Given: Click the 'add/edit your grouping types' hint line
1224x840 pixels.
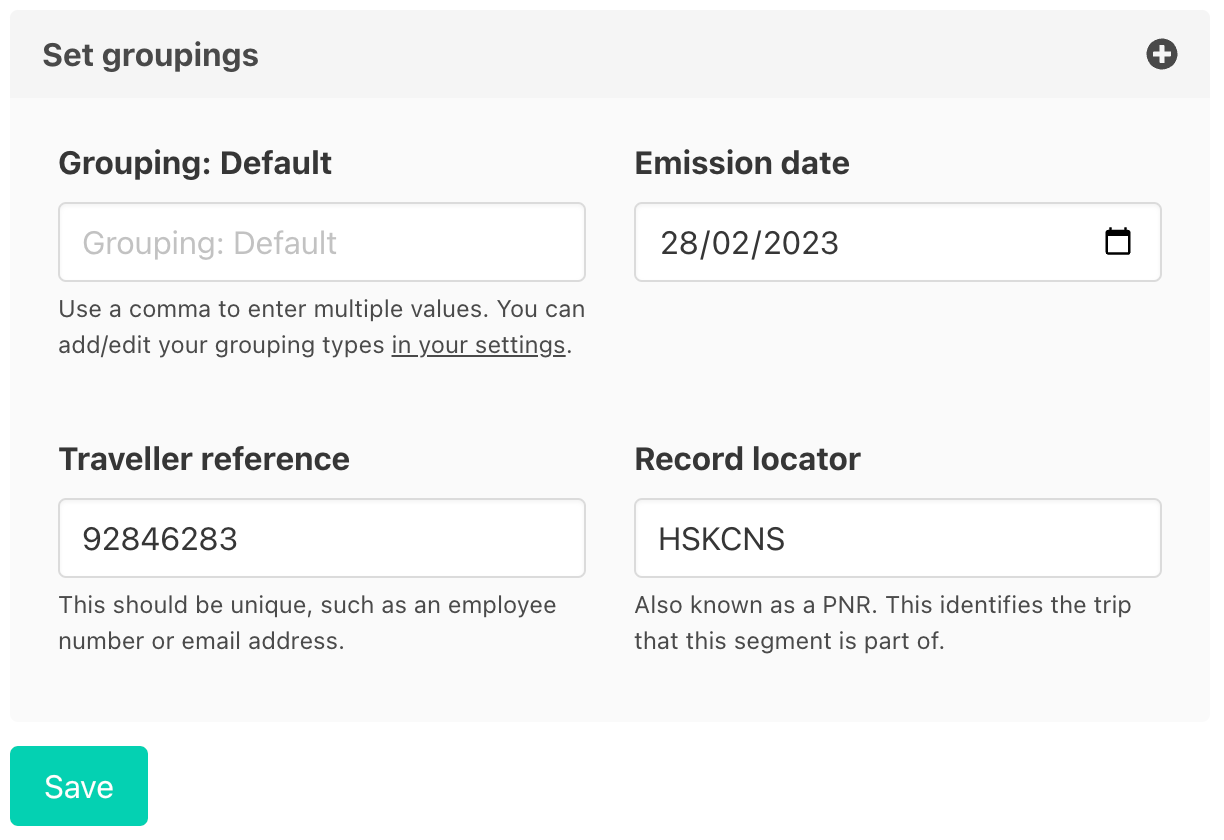Looking at the screenshot, I should pyautogui.click(x=224, y=346).
